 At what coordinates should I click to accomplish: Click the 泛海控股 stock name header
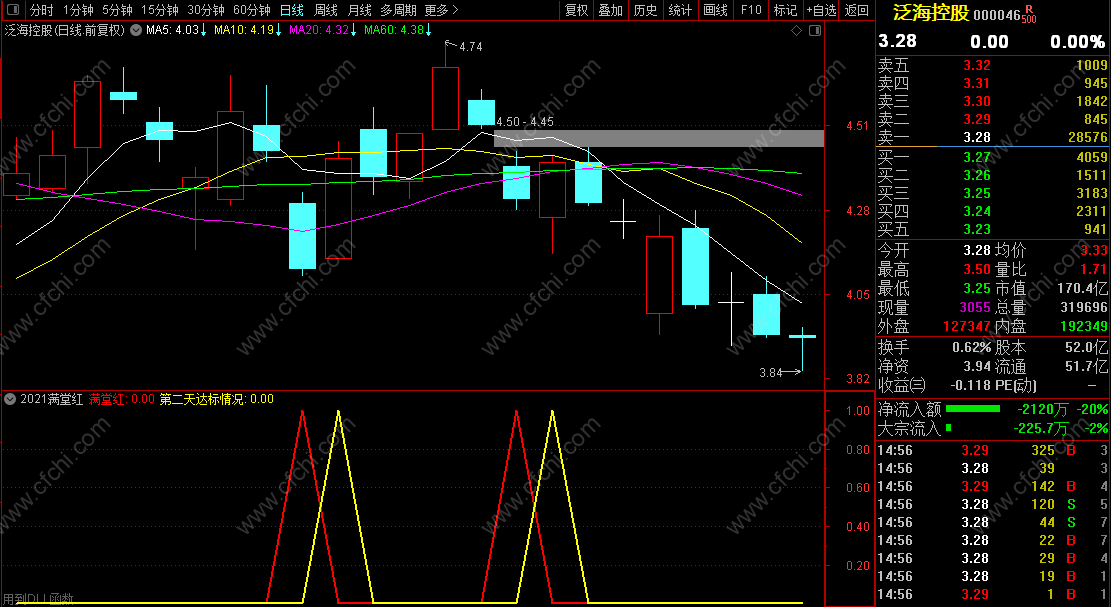click(x=930, y=13)
